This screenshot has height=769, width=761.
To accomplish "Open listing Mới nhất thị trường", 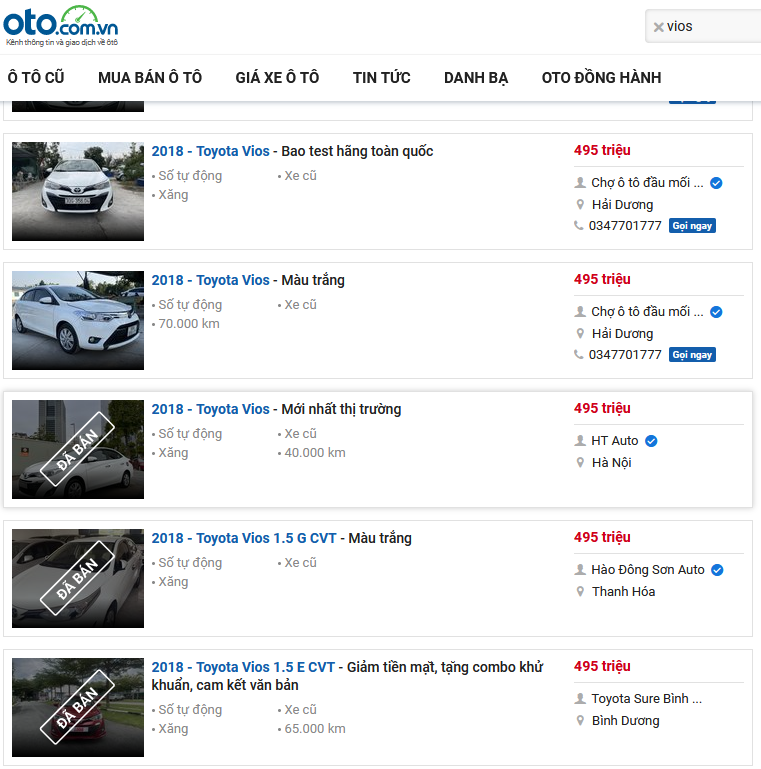I will (x=276, y=409).
